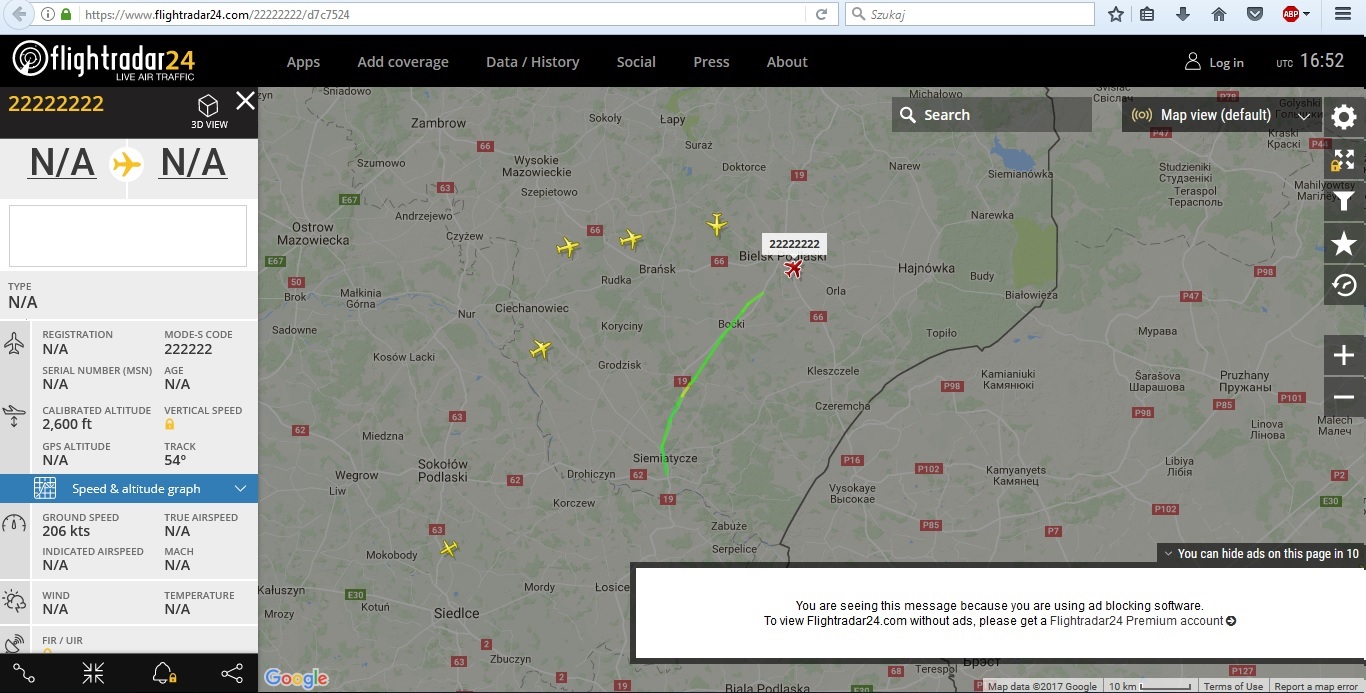Open the Map view (default) dropdown
Screen dimensions: 1366x693
[x=1222, y=115]
